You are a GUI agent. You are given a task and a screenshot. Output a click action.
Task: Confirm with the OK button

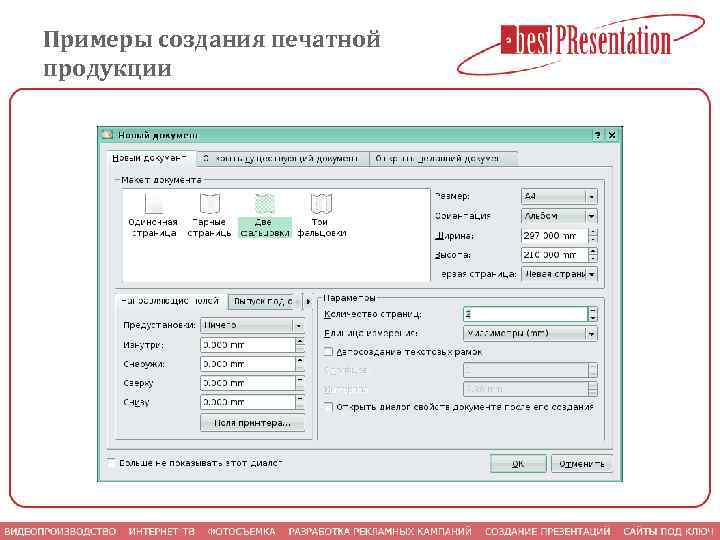[518, 464]
